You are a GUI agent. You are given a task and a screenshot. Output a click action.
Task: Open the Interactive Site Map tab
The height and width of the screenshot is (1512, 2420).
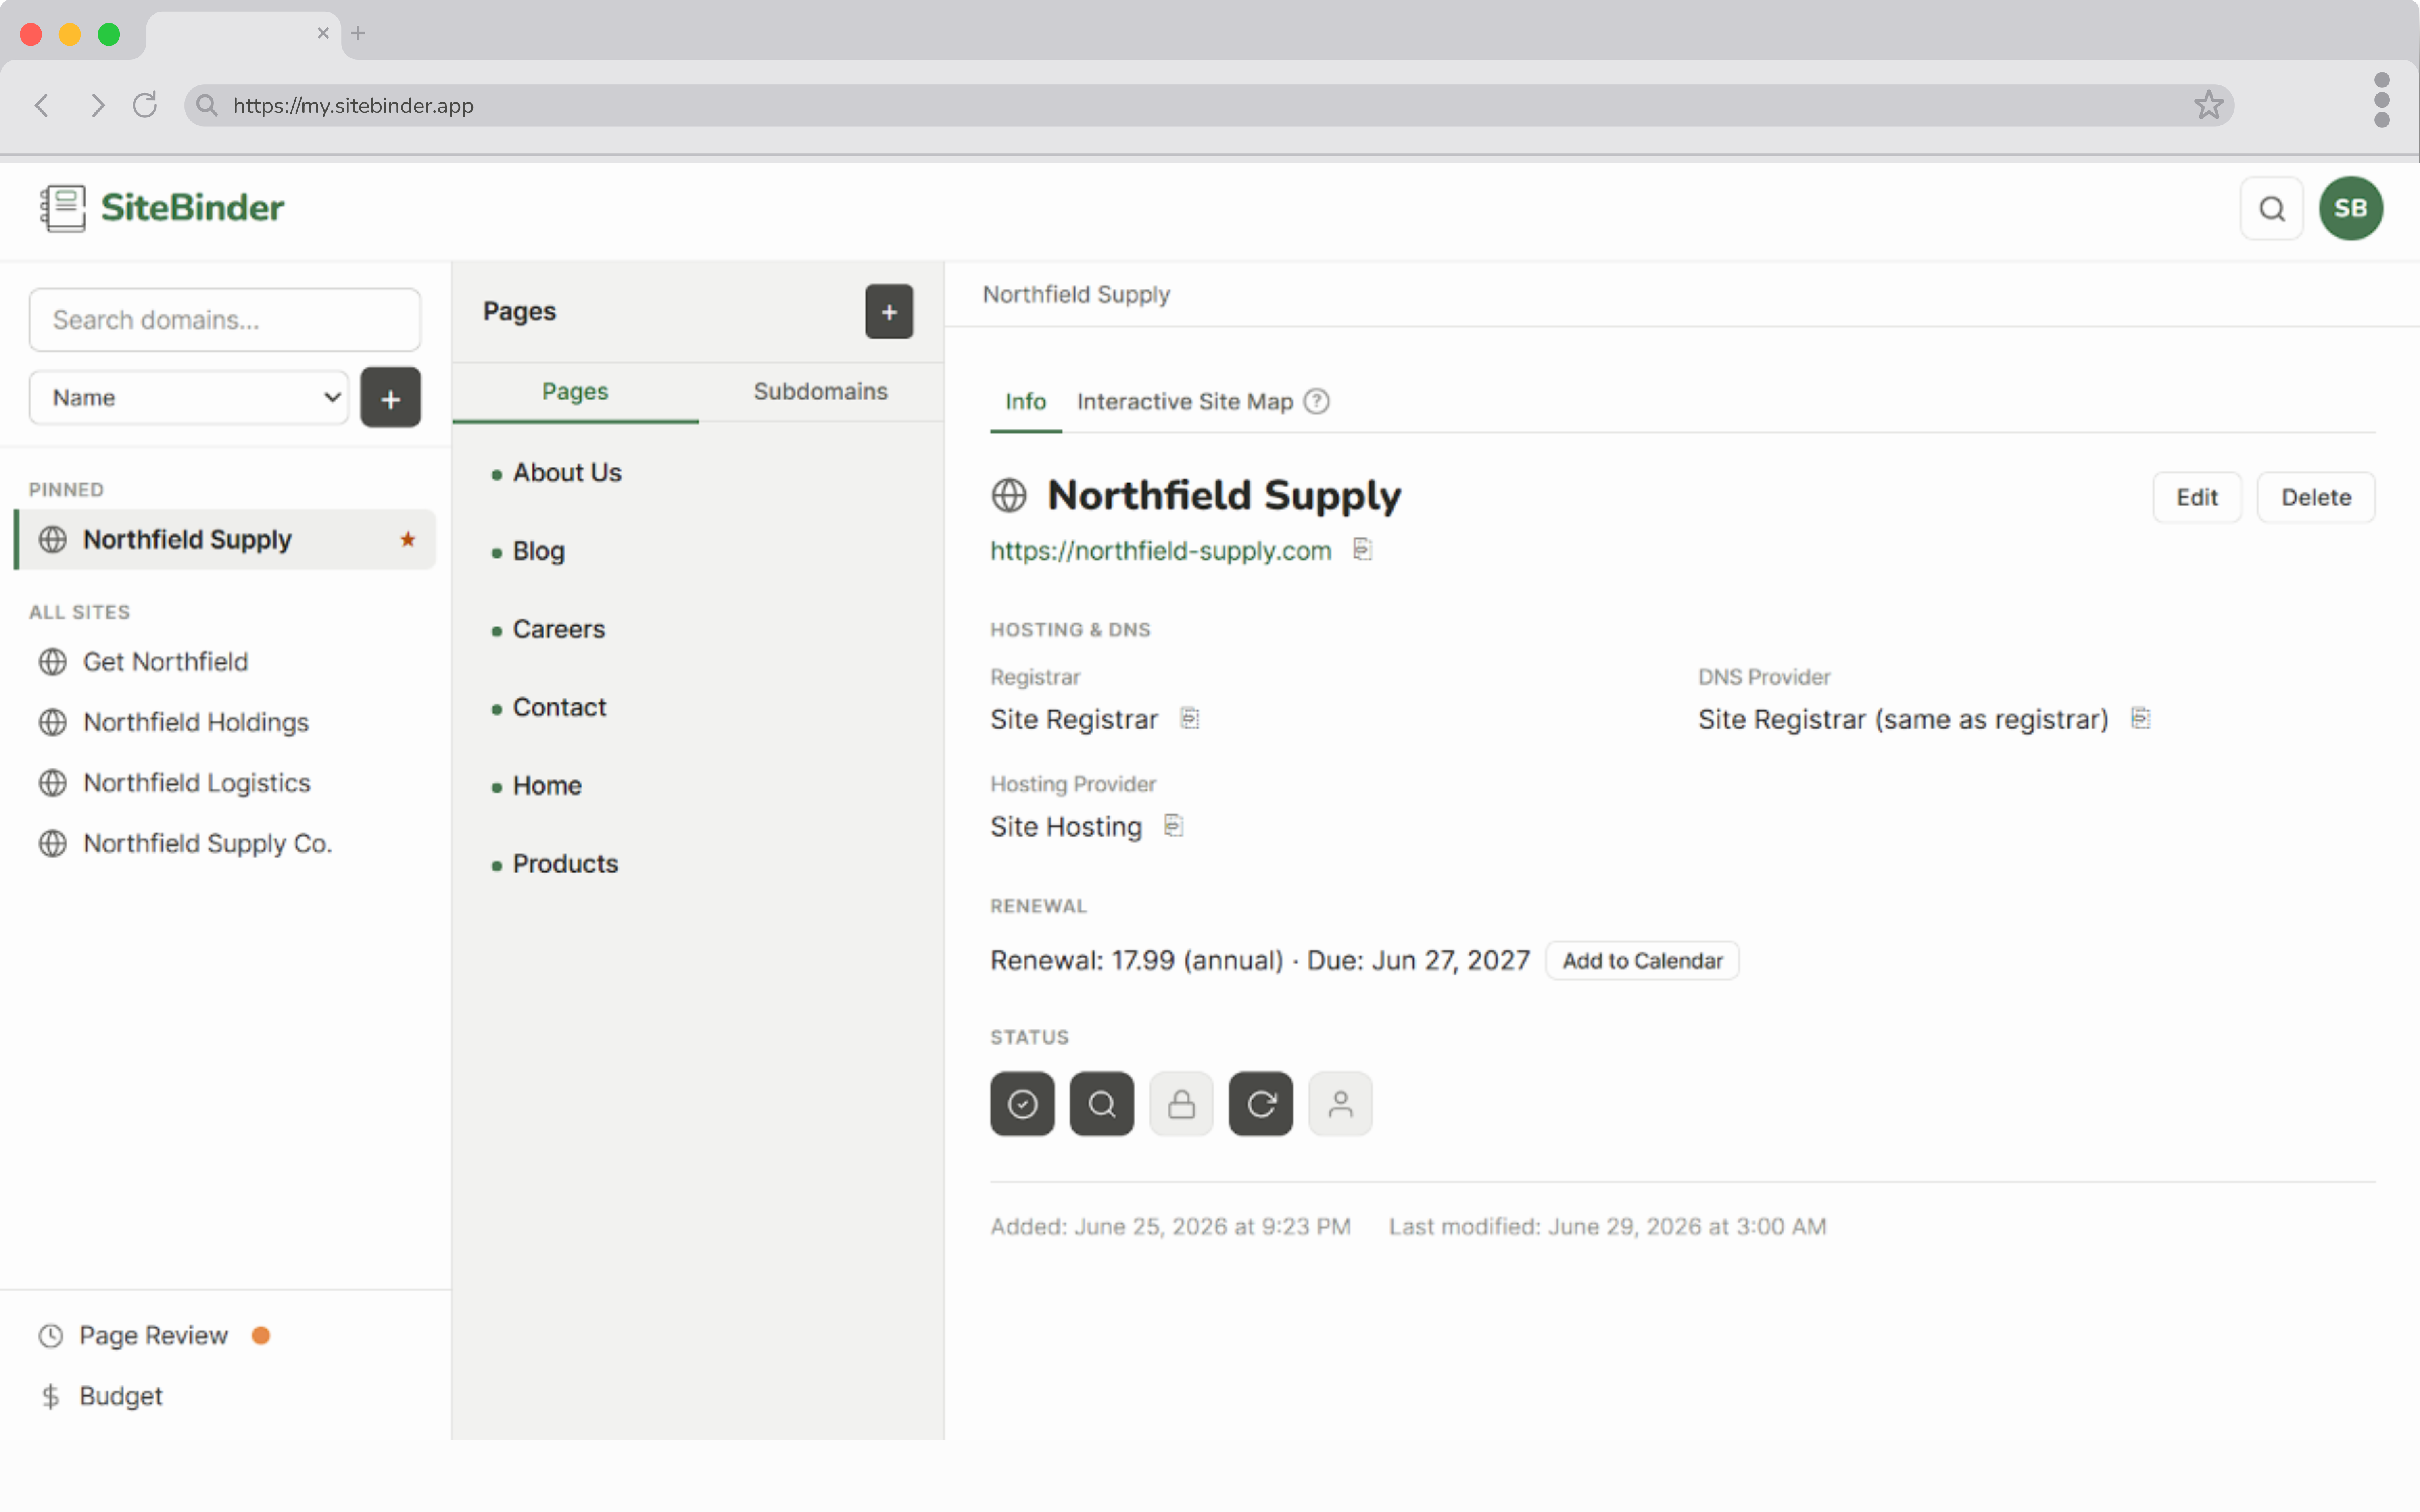tap(1185, 401)
